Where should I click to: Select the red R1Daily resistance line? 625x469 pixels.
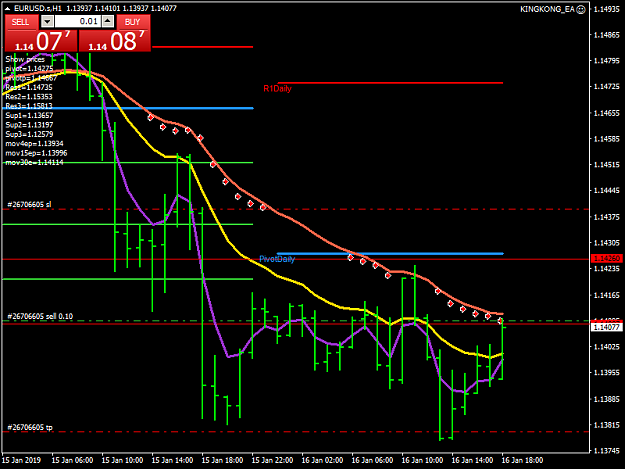390,83
